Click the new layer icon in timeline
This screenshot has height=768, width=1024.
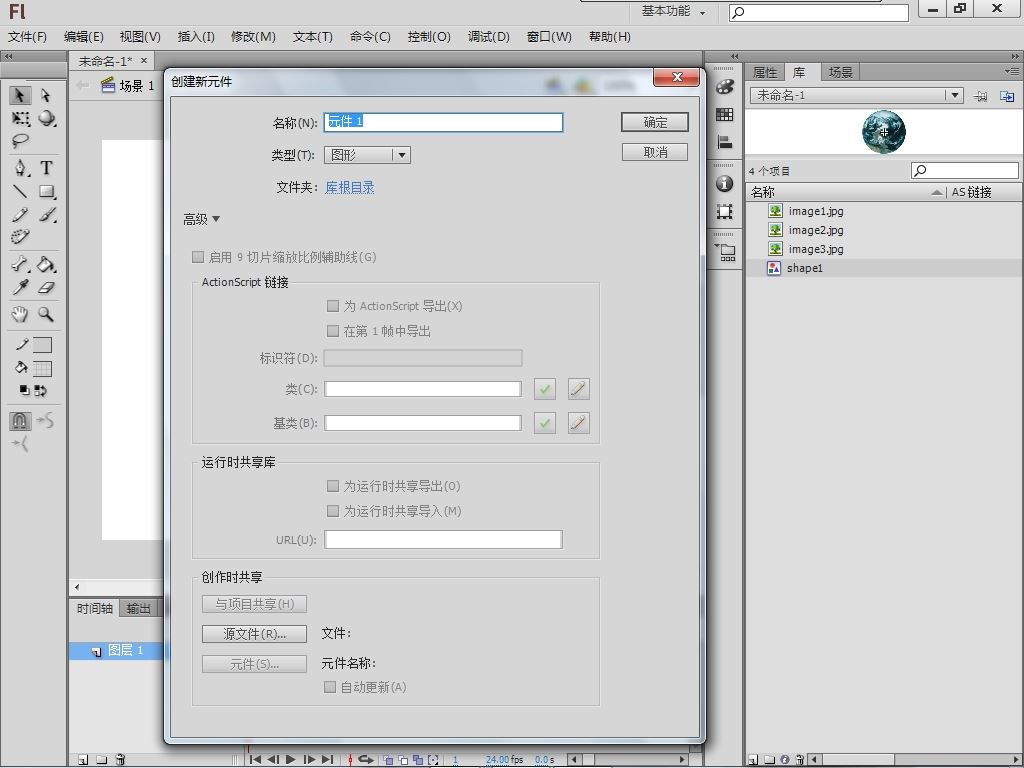pyautogui.click(x=83, y=760)
